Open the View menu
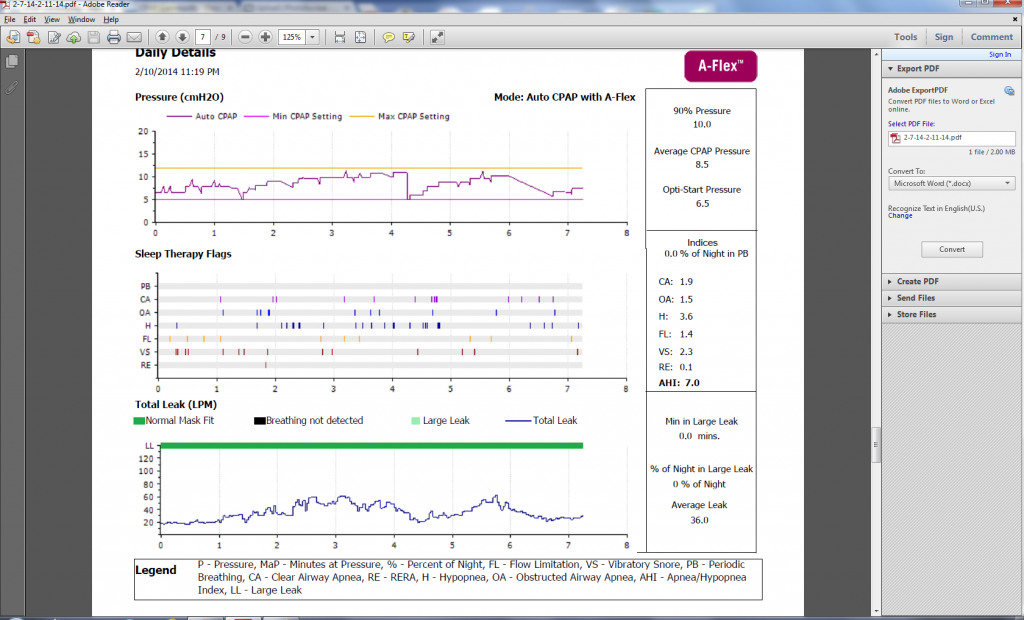The width and height of the screenshot is (1024, 620). tap(52, 20)
